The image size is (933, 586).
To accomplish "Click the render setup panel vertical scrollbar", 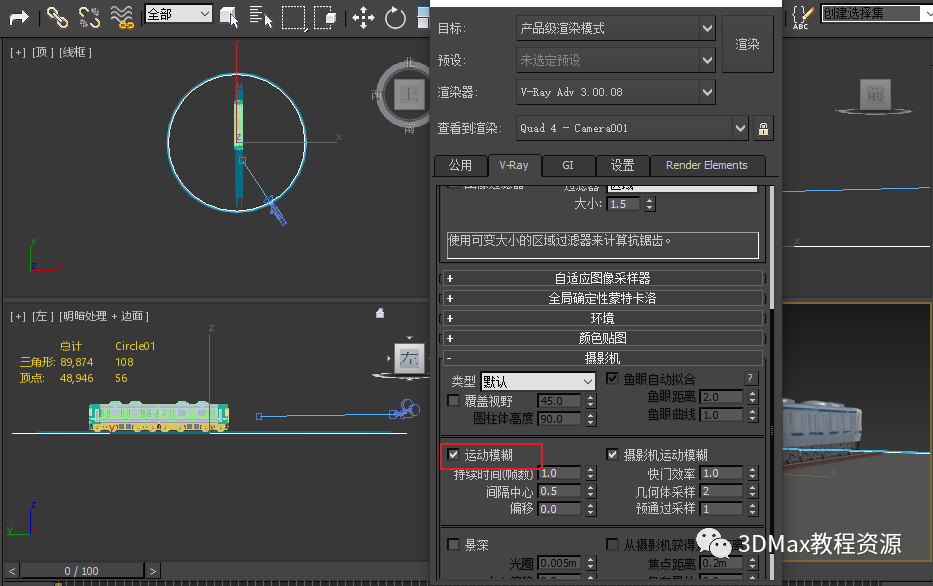I will [x=772, y=247].
